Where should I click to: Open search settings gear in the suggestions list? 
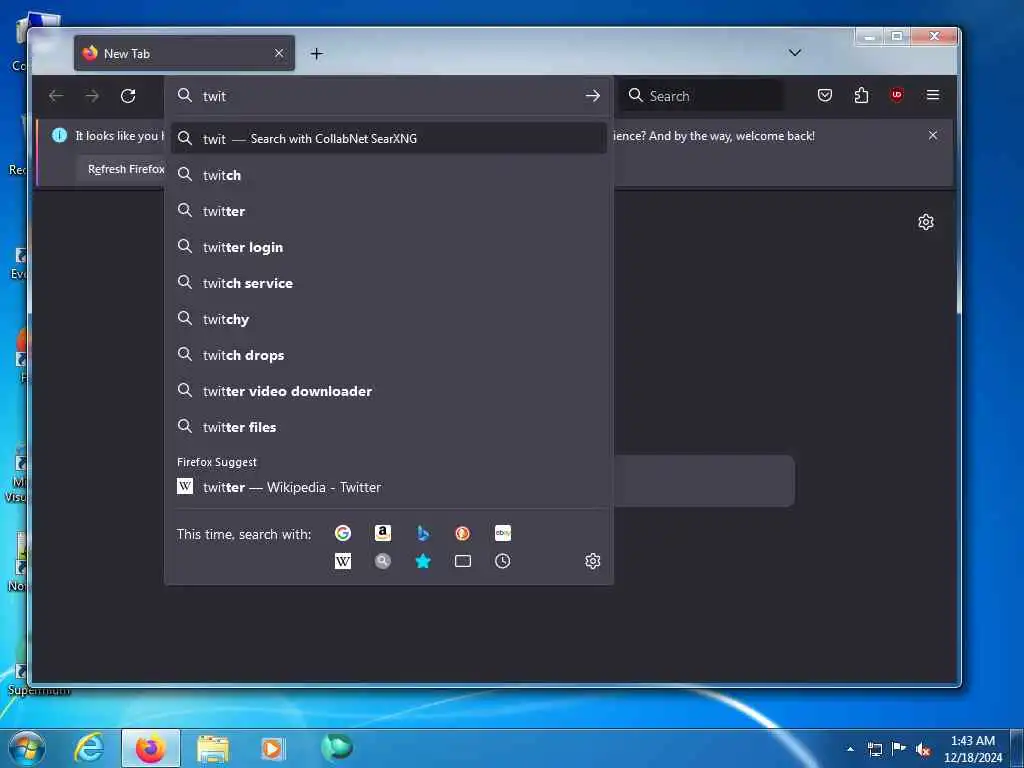592,561
